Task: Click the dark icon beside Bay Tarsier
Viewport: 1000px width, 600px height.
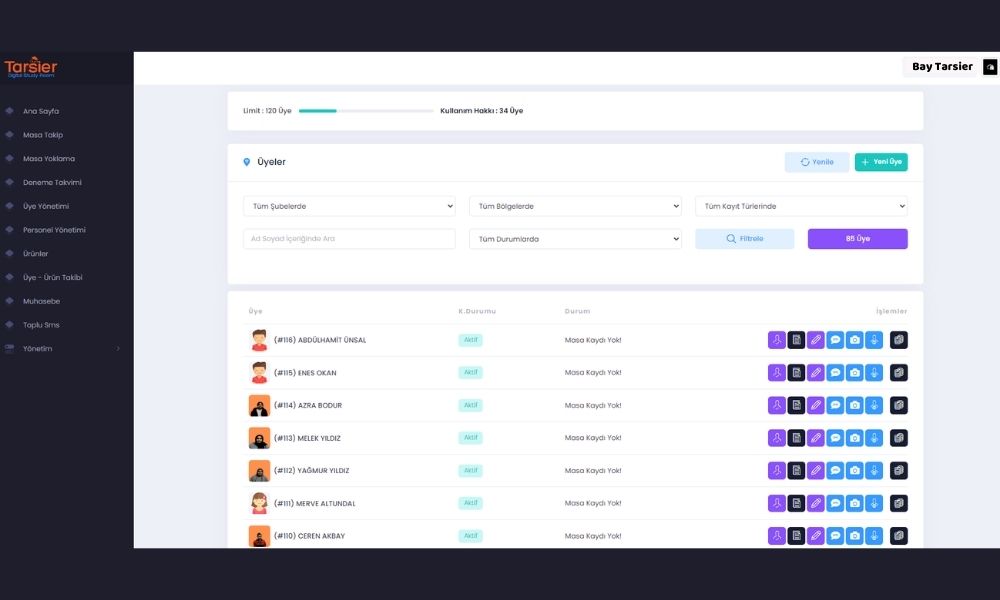Action: 990,67
